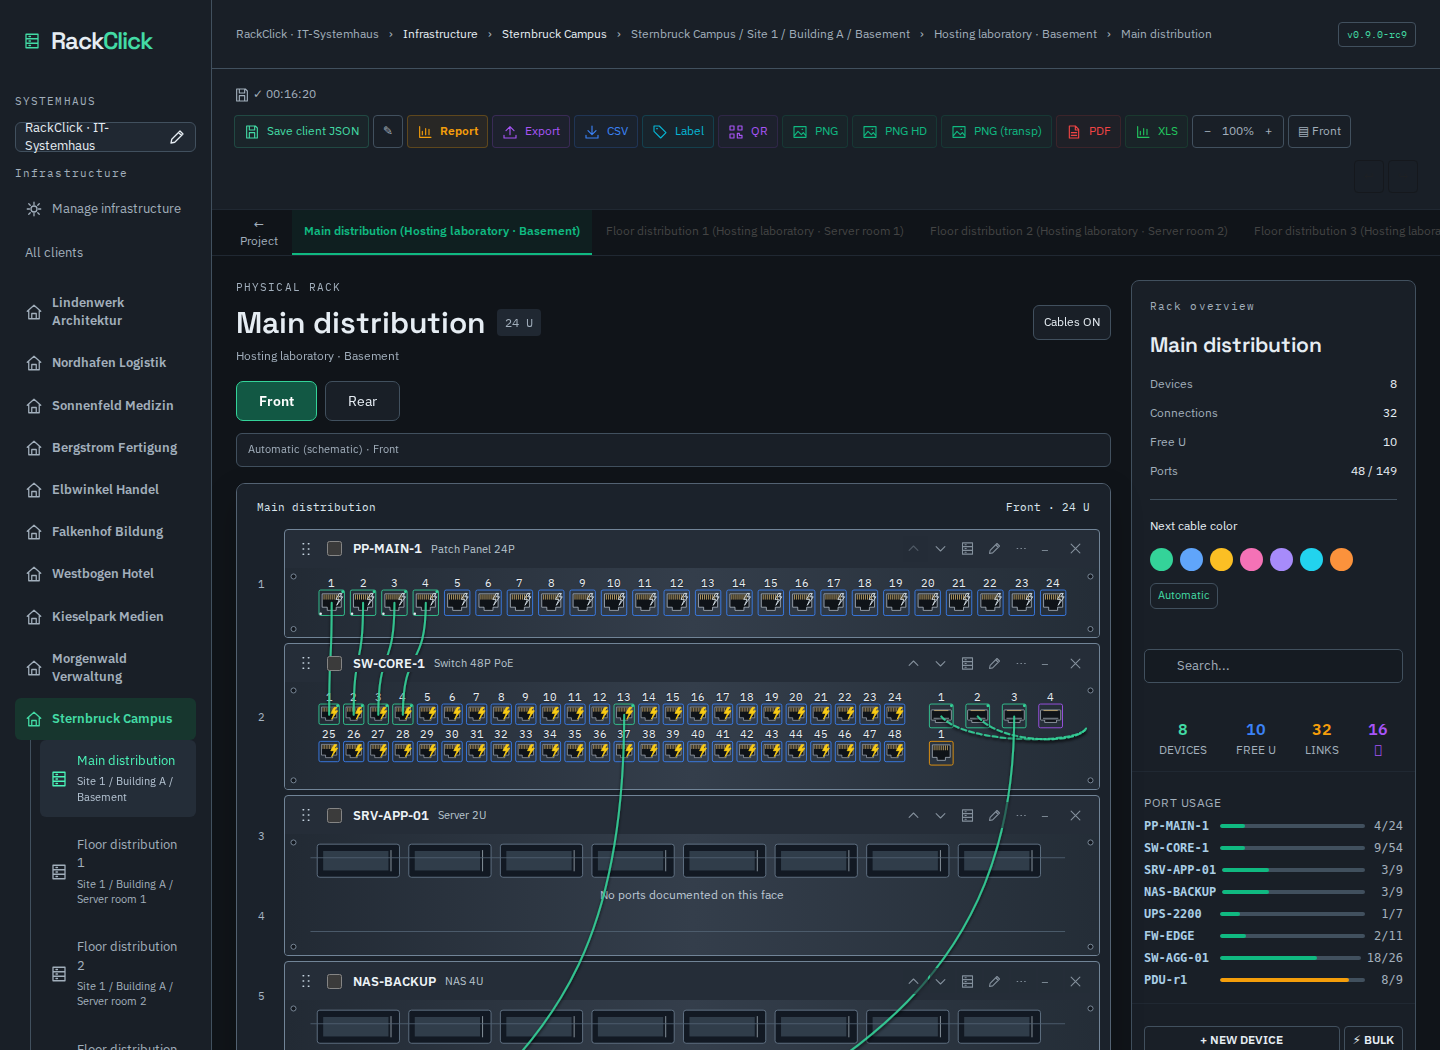Edit PP-MAIN-1 with pencil icon
Viewport: 1440px width, 1050px height.
(994, 549)
